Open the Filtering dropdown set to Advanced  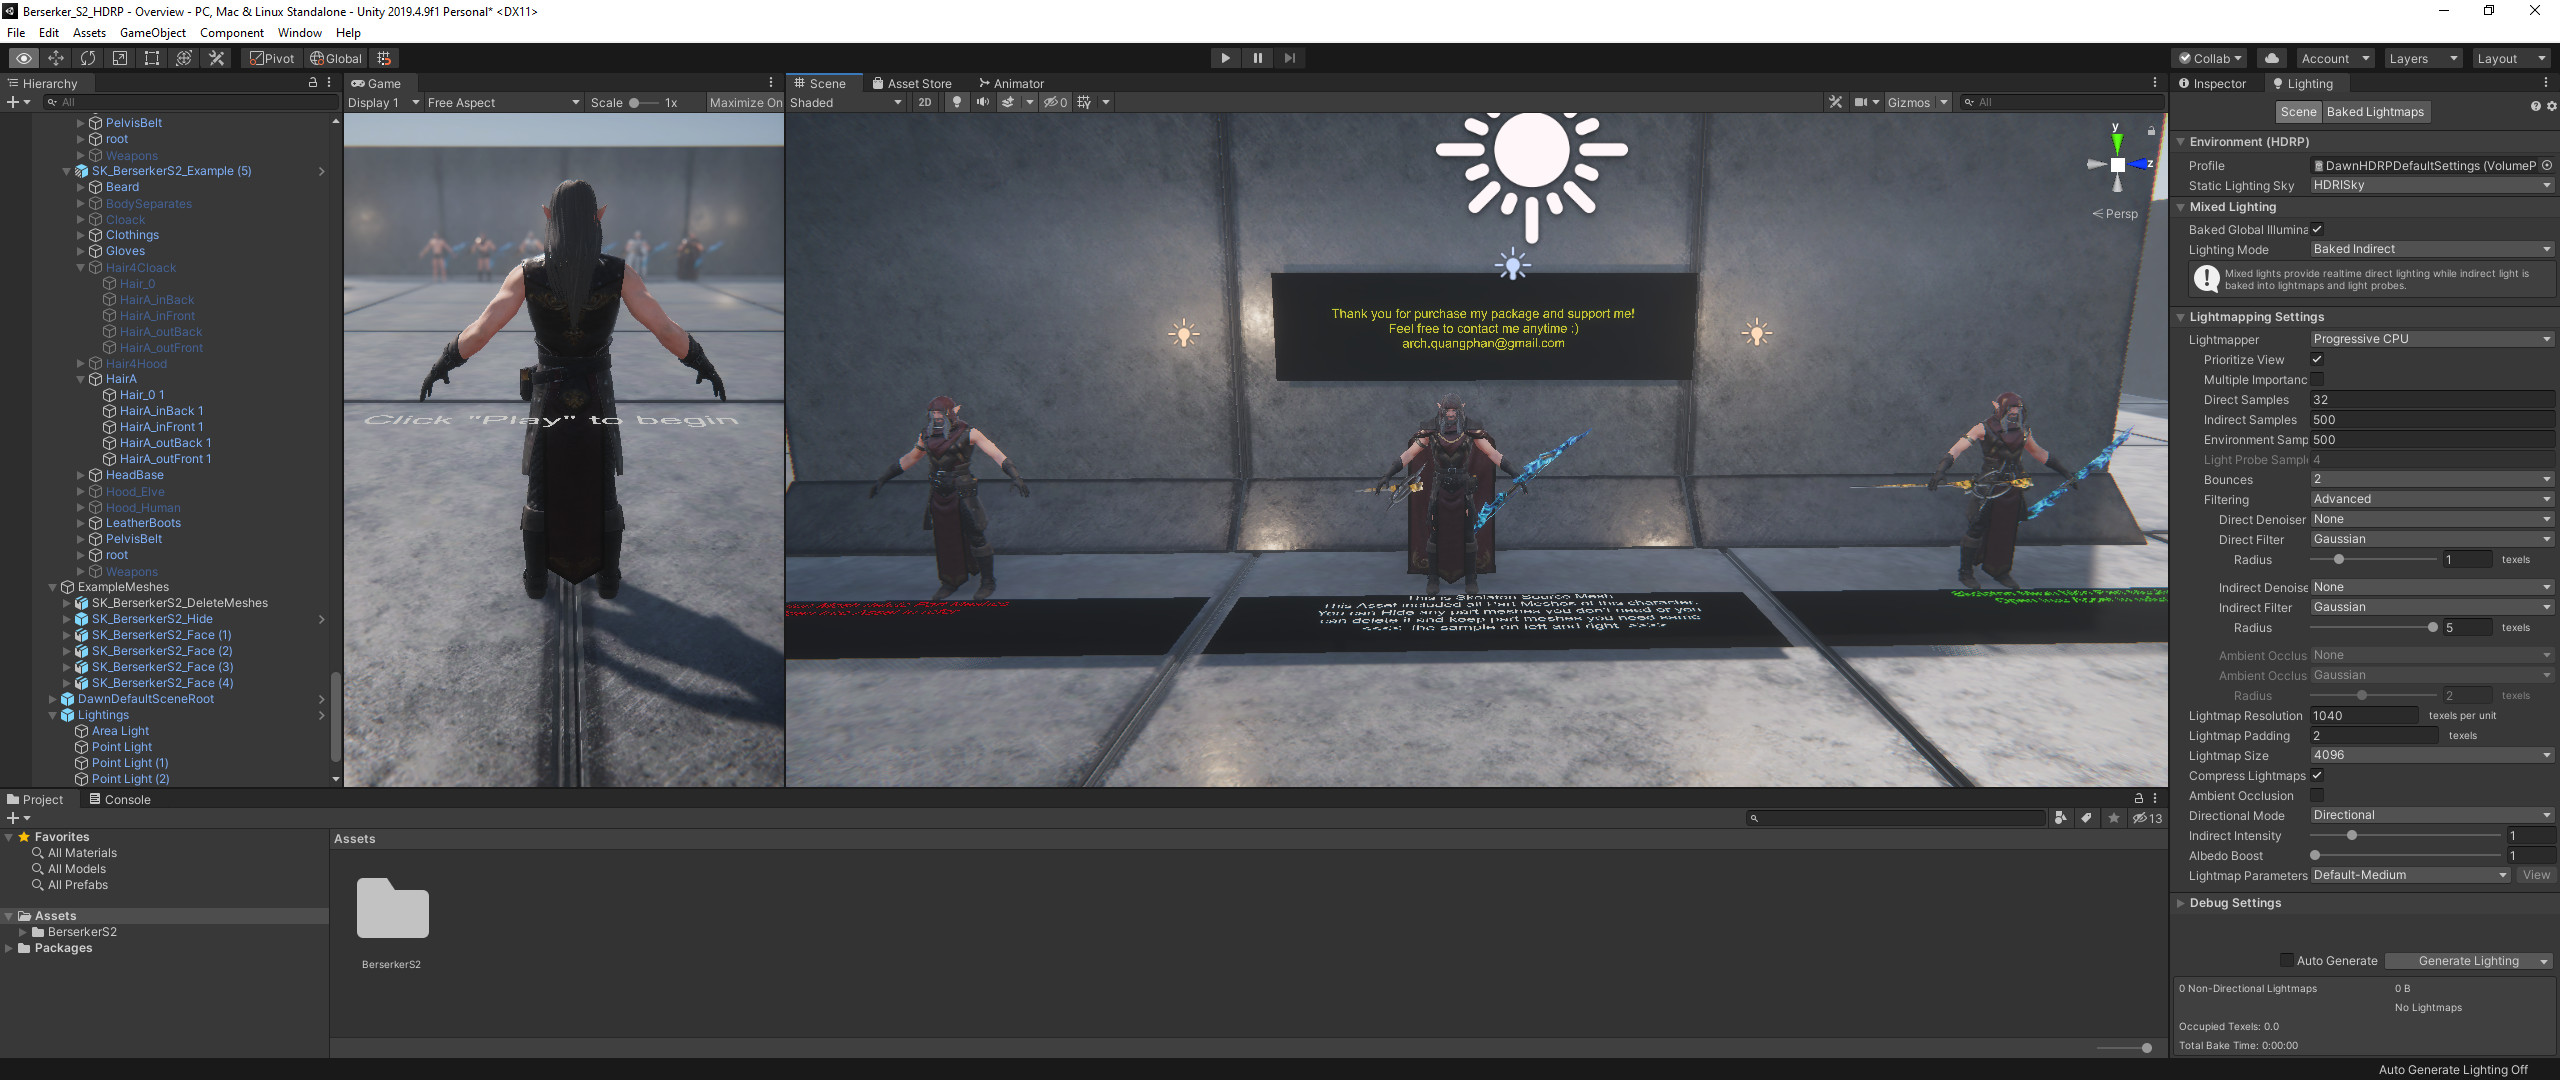[2432, 499]
